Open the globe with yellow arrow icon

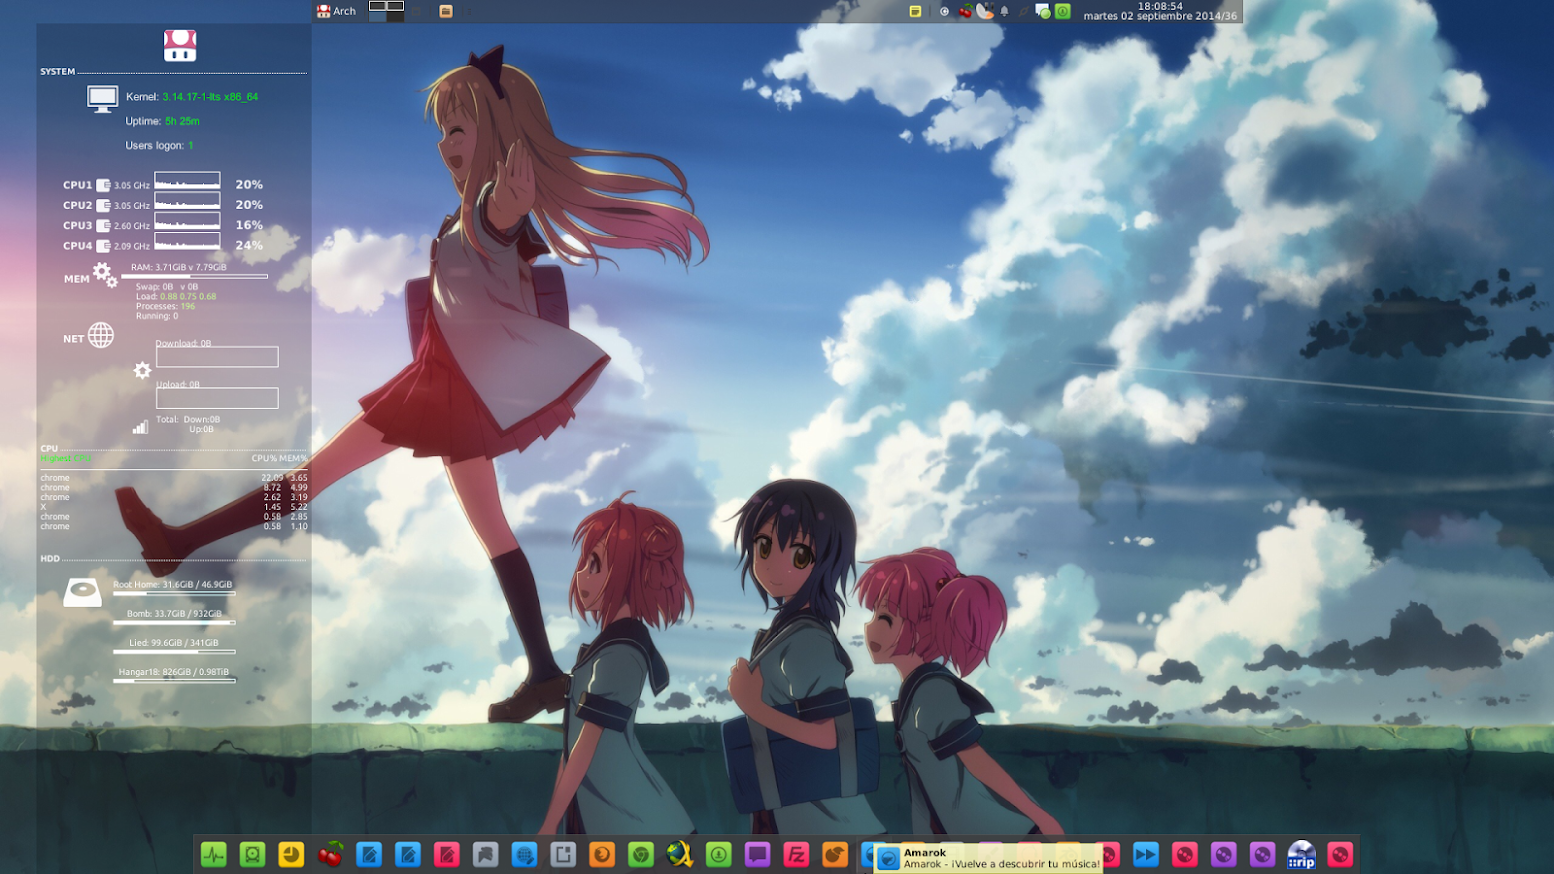[x=680, y=854]
